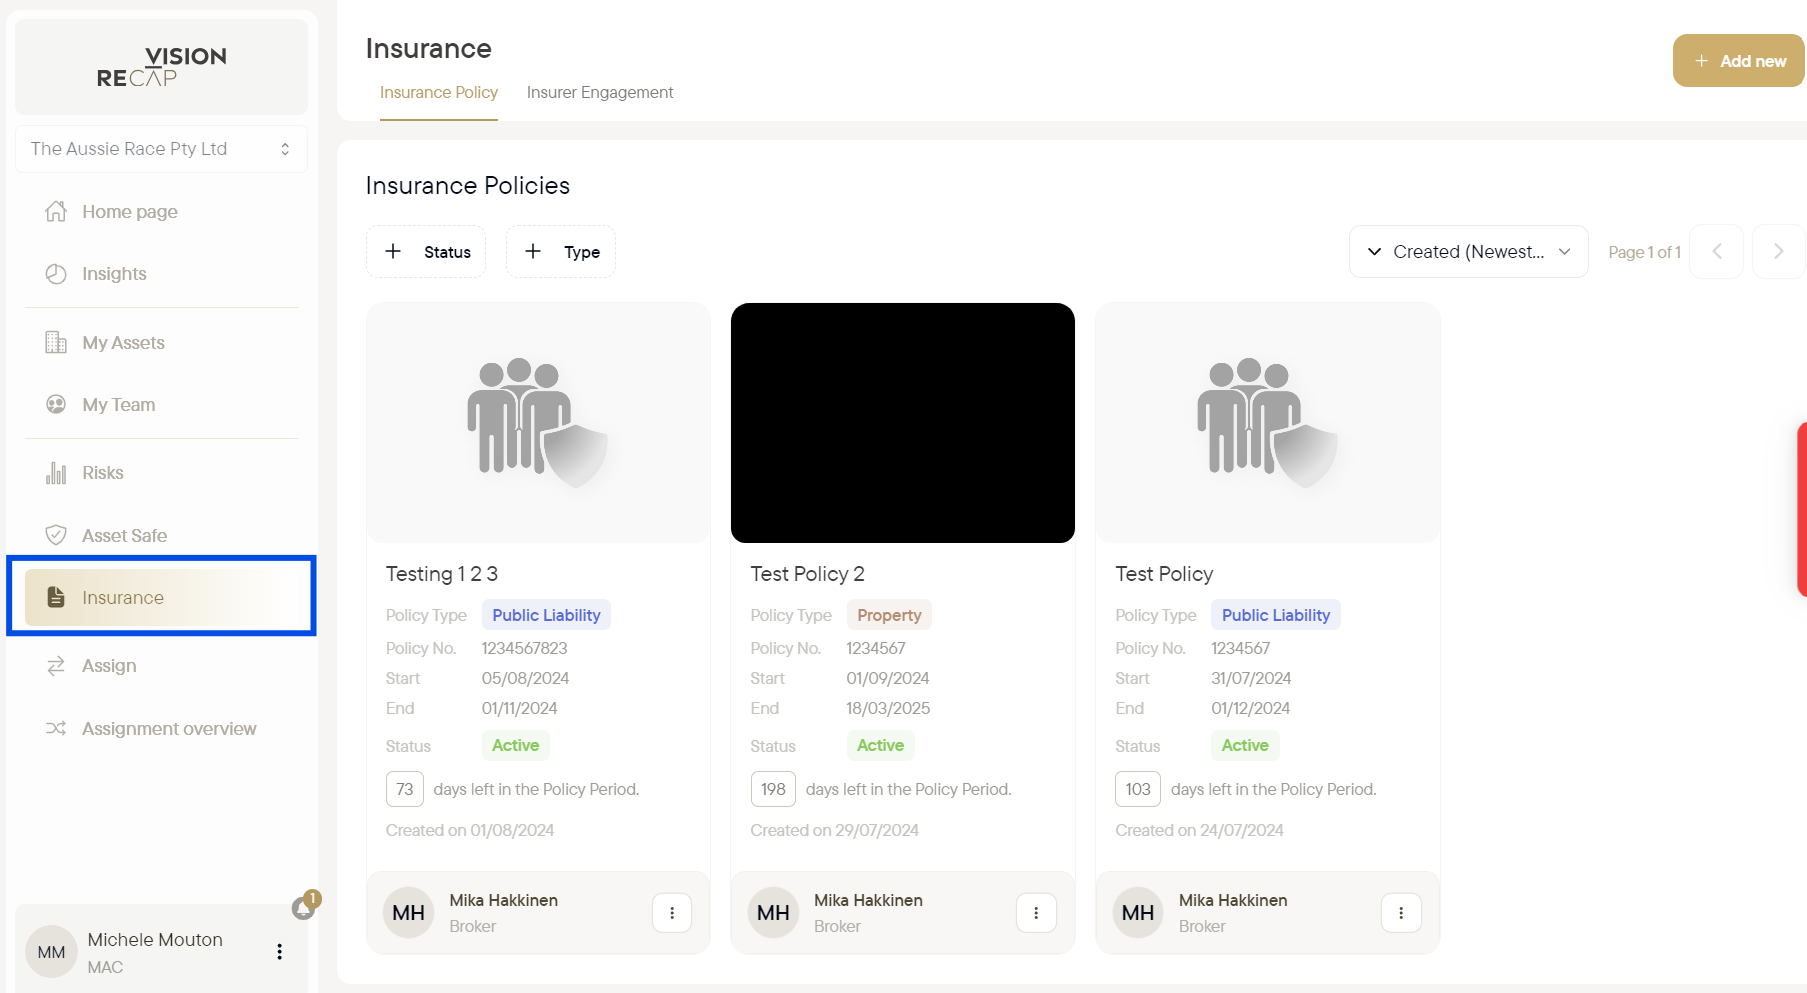
Task: Click the Assign arrows icon
Action: coord(56,666)
